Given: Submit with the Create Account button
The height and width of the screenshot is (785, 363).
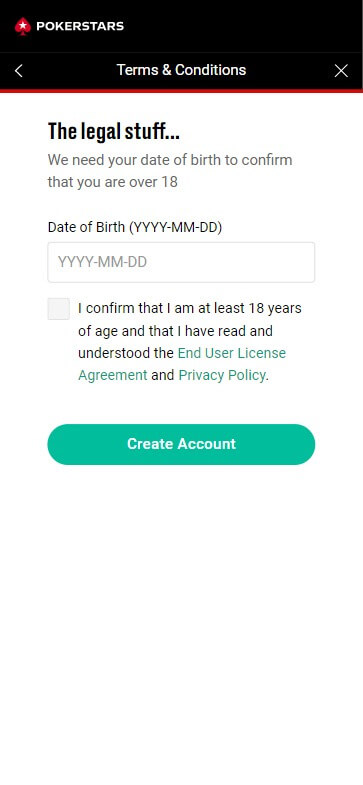Looking at the screenshot, I should point(181,444).
